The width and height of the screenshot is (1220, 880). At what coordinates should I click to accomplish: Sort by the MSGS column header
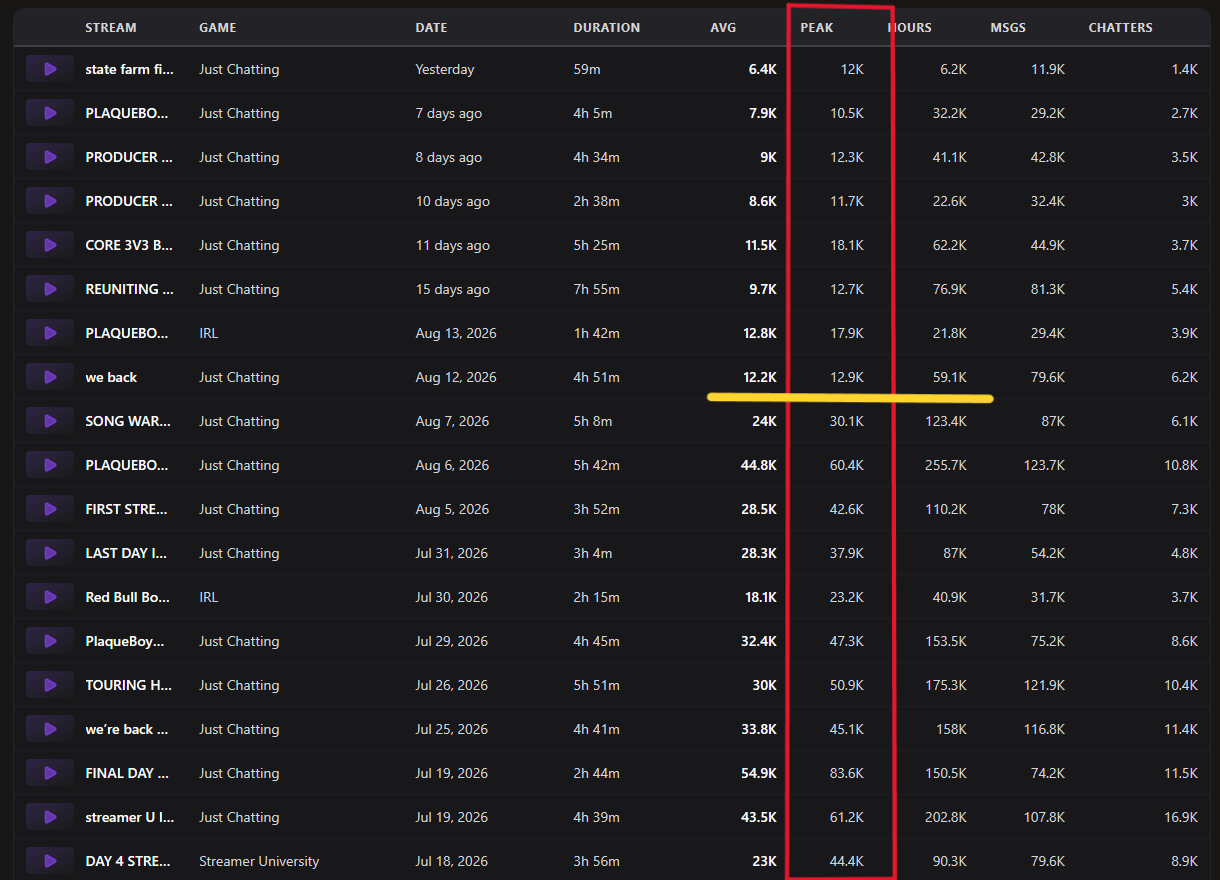(x=1006, y=27)
